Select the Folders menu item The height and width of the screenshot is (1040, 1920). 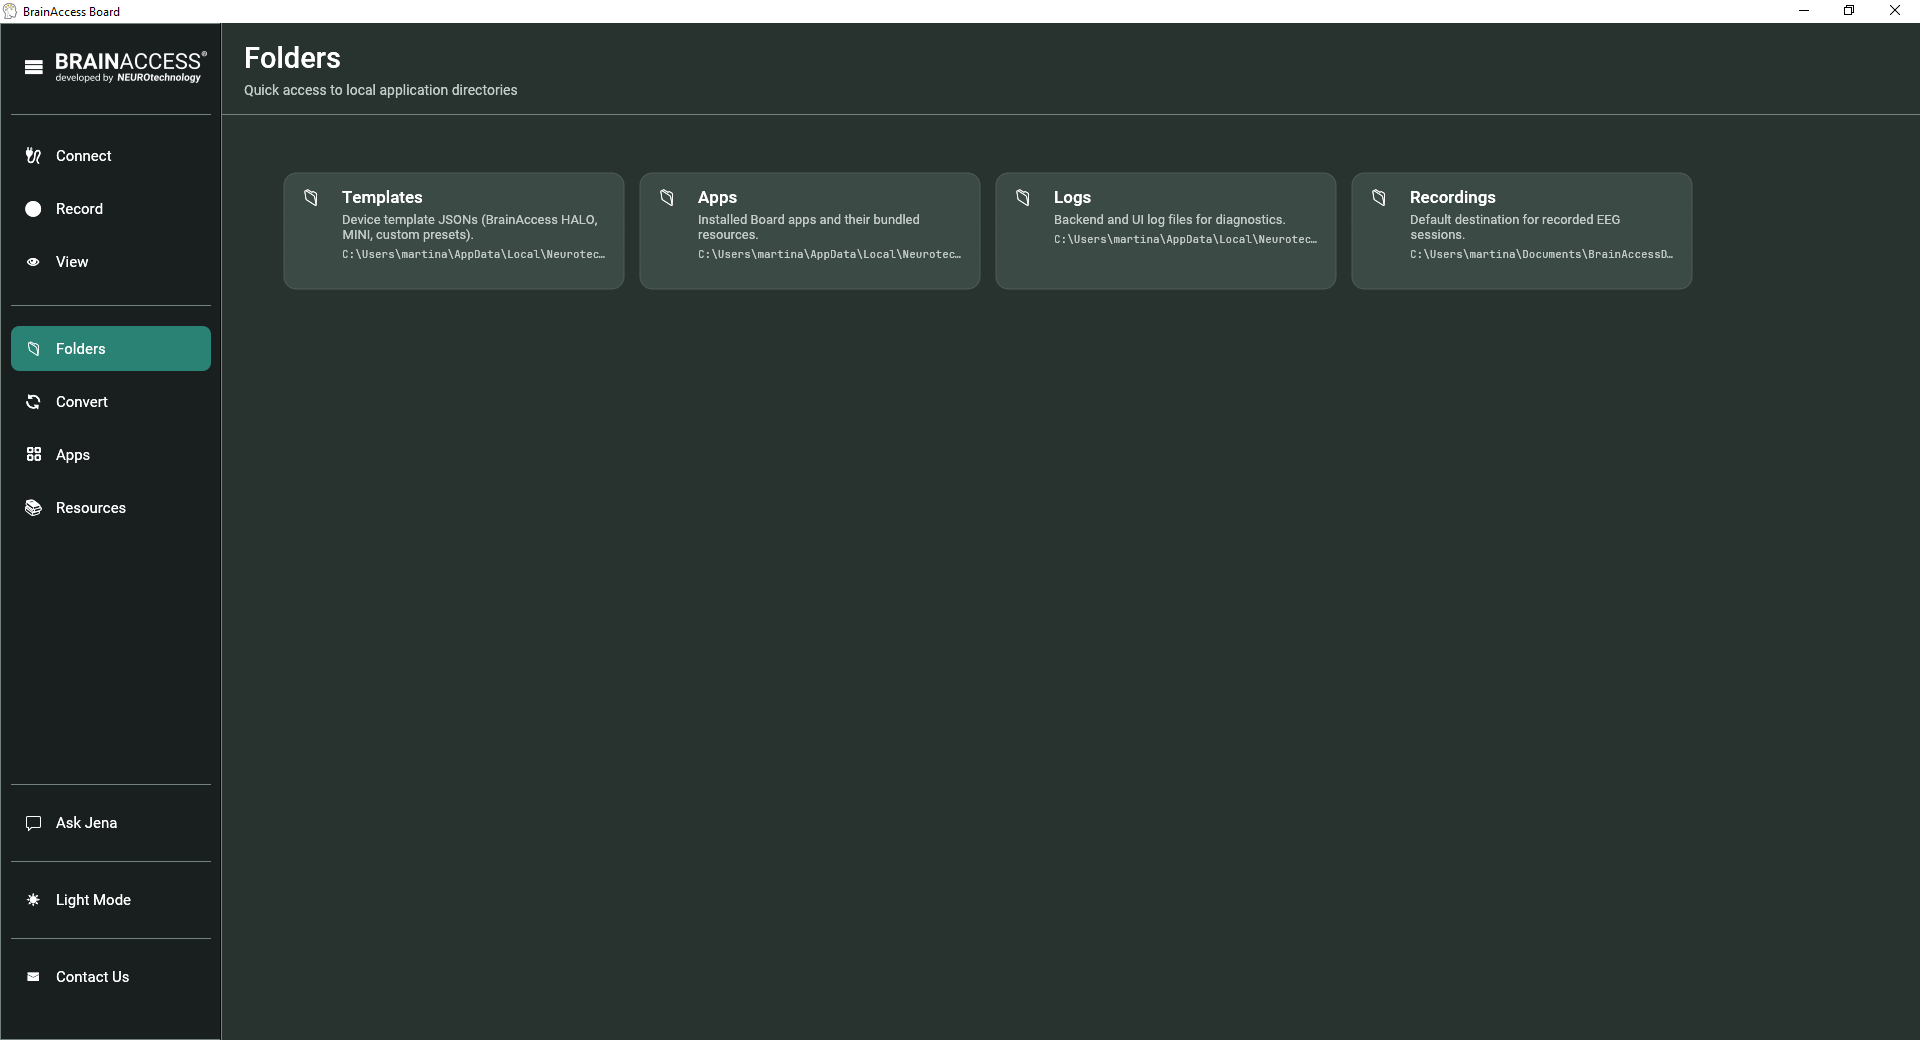pyautogui.click(x=111, y=349)
